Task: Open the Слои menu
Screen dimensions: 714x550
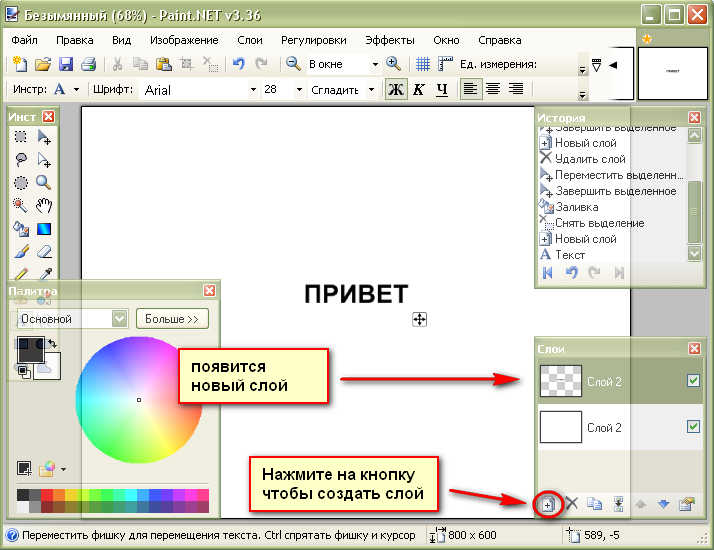Action: (250, 40)
